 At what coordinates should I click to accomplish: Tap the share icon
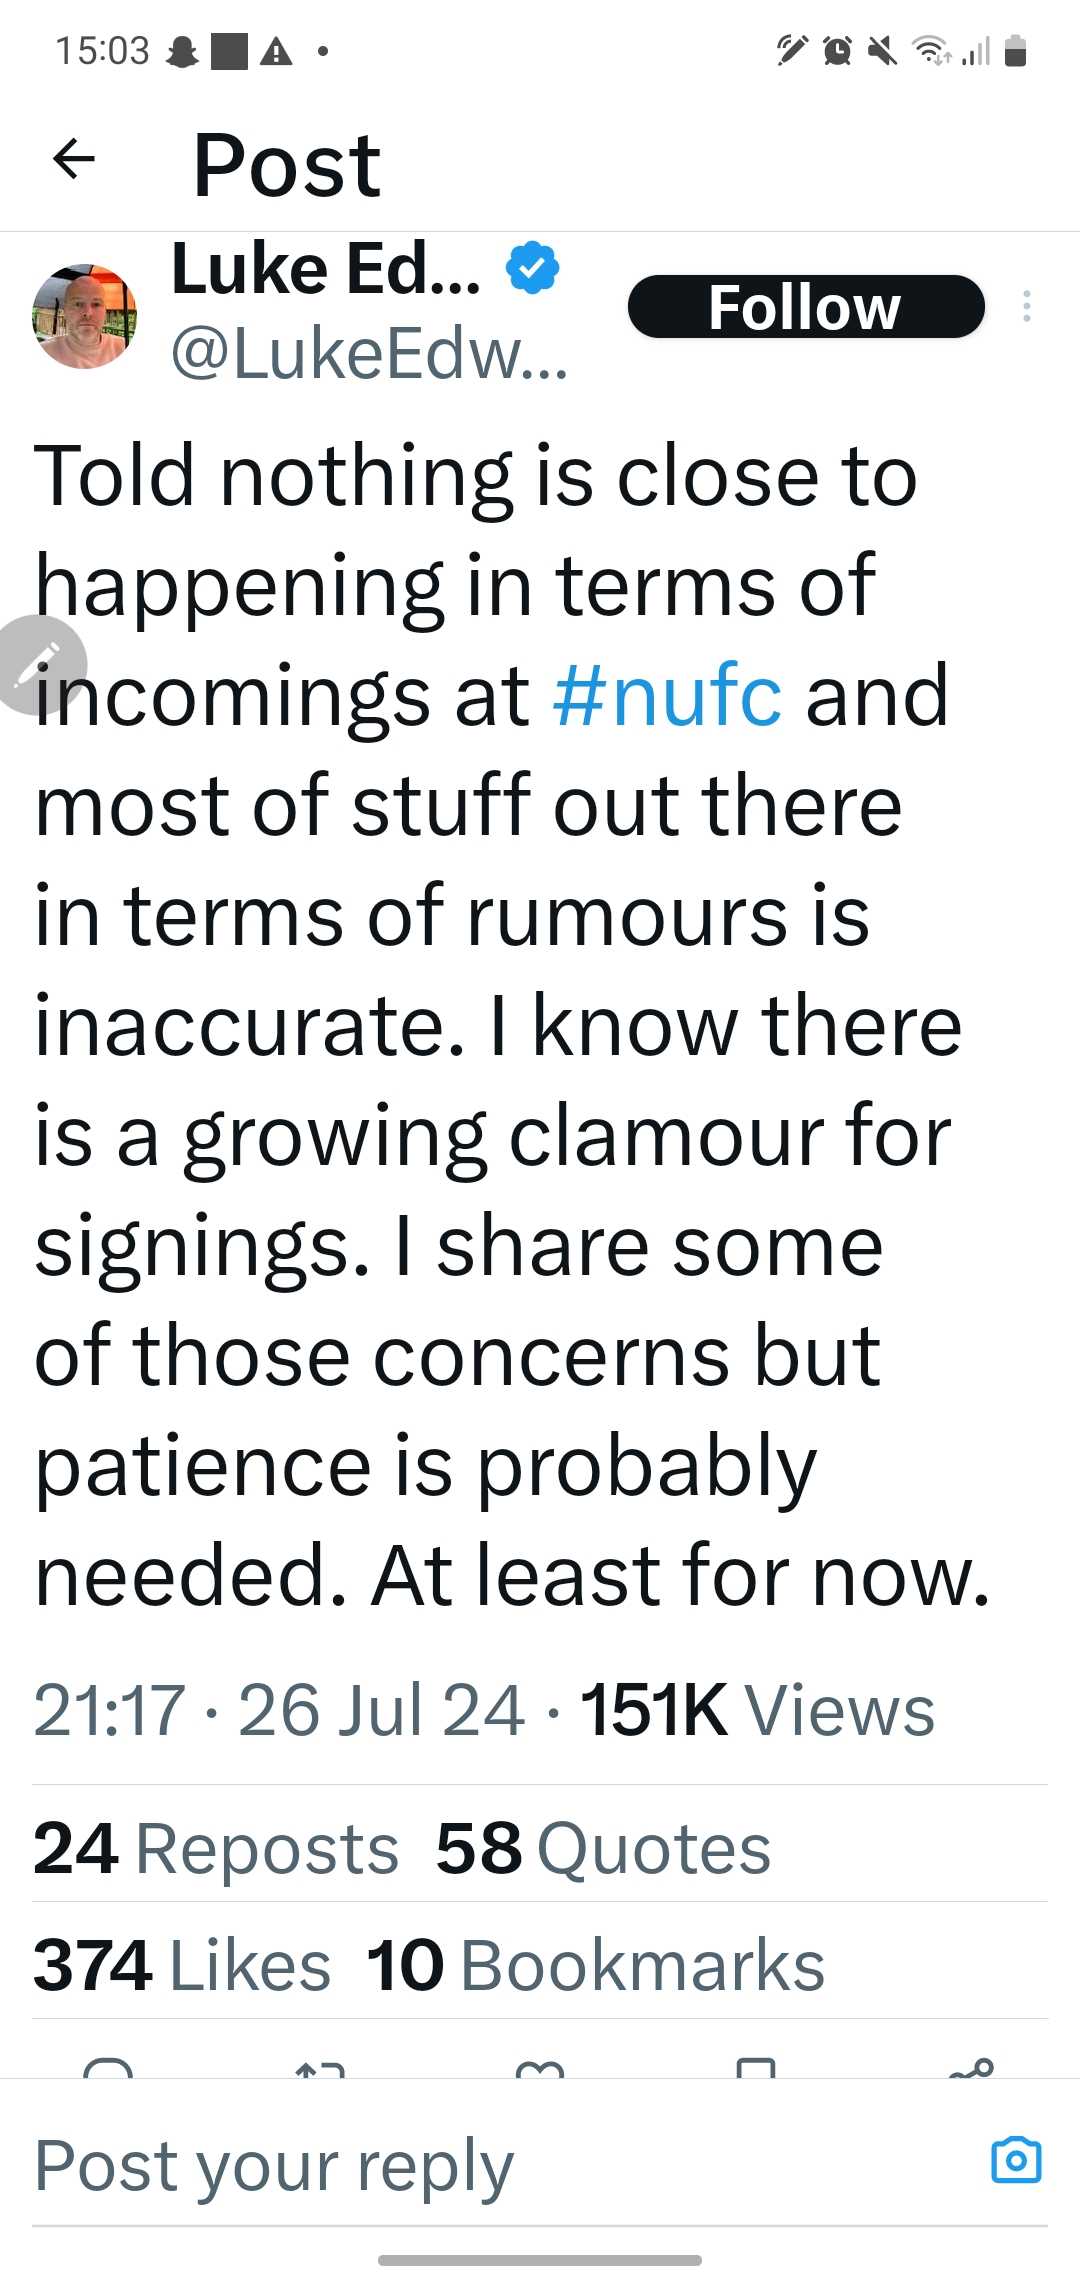click(x=971, y=2068)
